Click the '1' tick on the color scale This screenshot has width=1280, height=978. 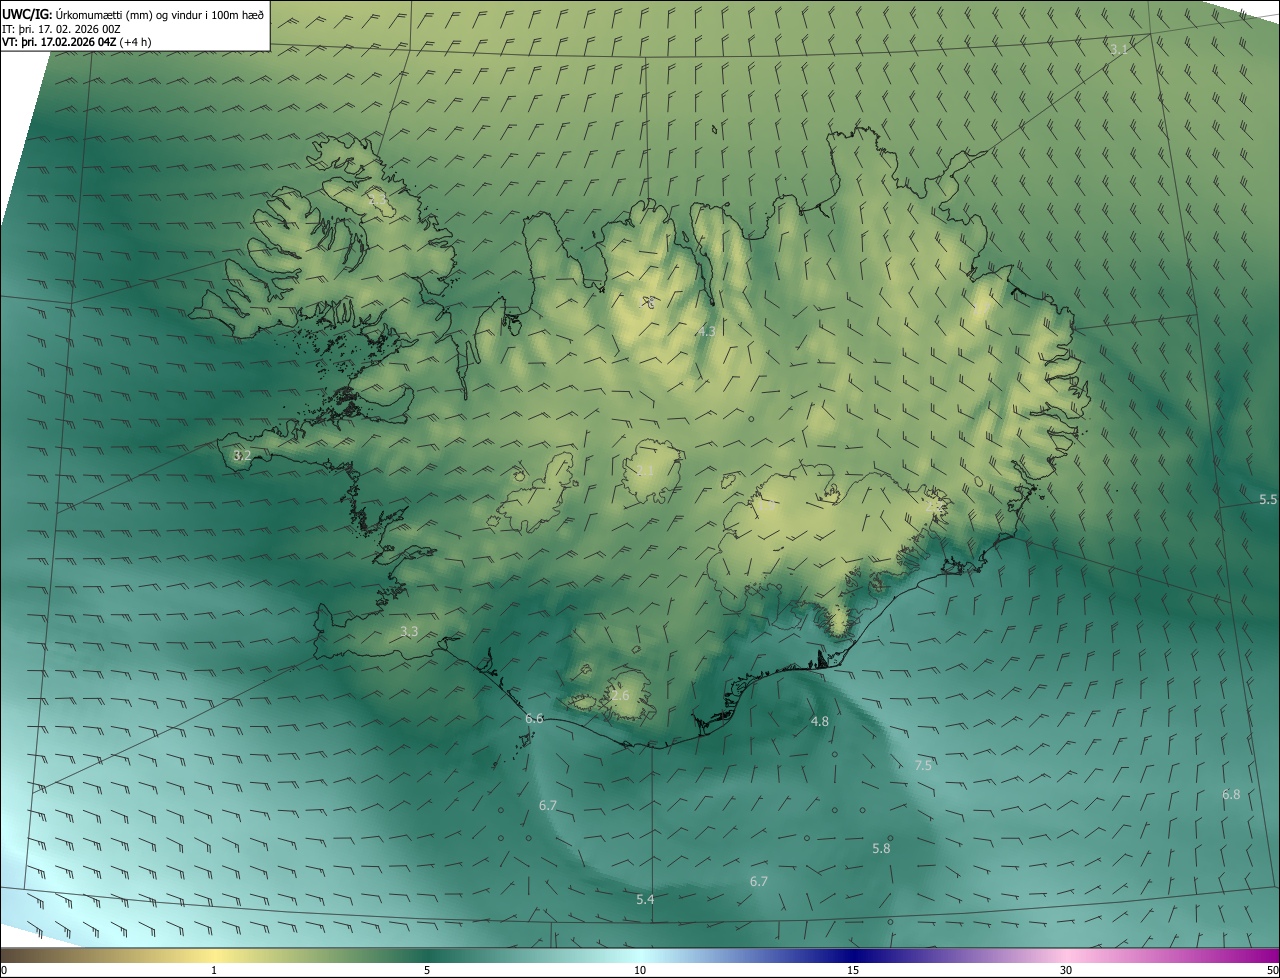[x=214, y=970]
